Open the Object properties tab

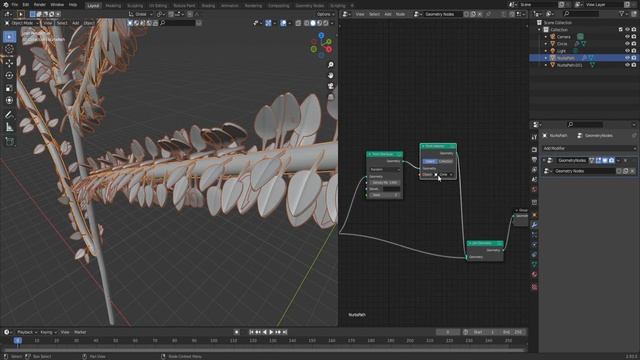click(534, 215)
